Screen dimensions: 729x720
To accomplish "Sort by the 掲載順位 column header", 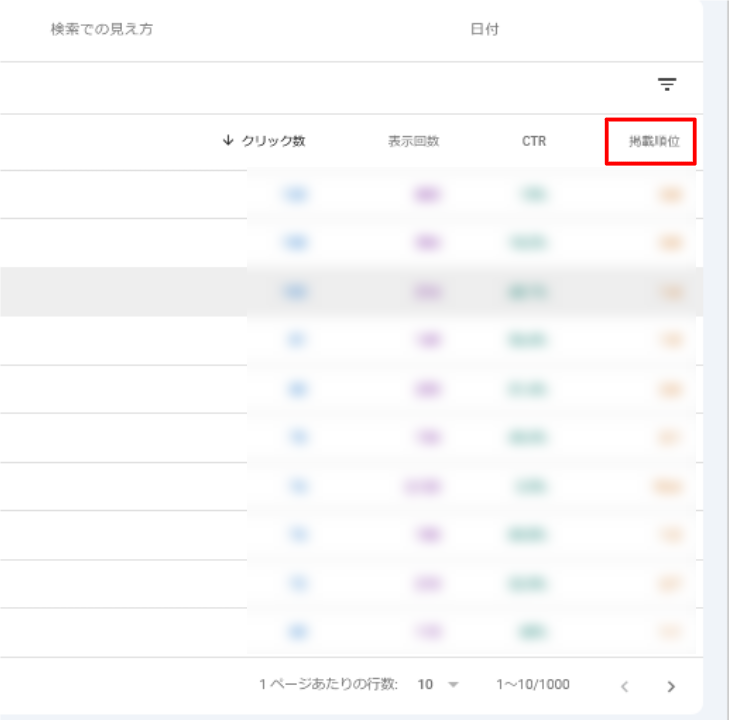I will [654, 141].
